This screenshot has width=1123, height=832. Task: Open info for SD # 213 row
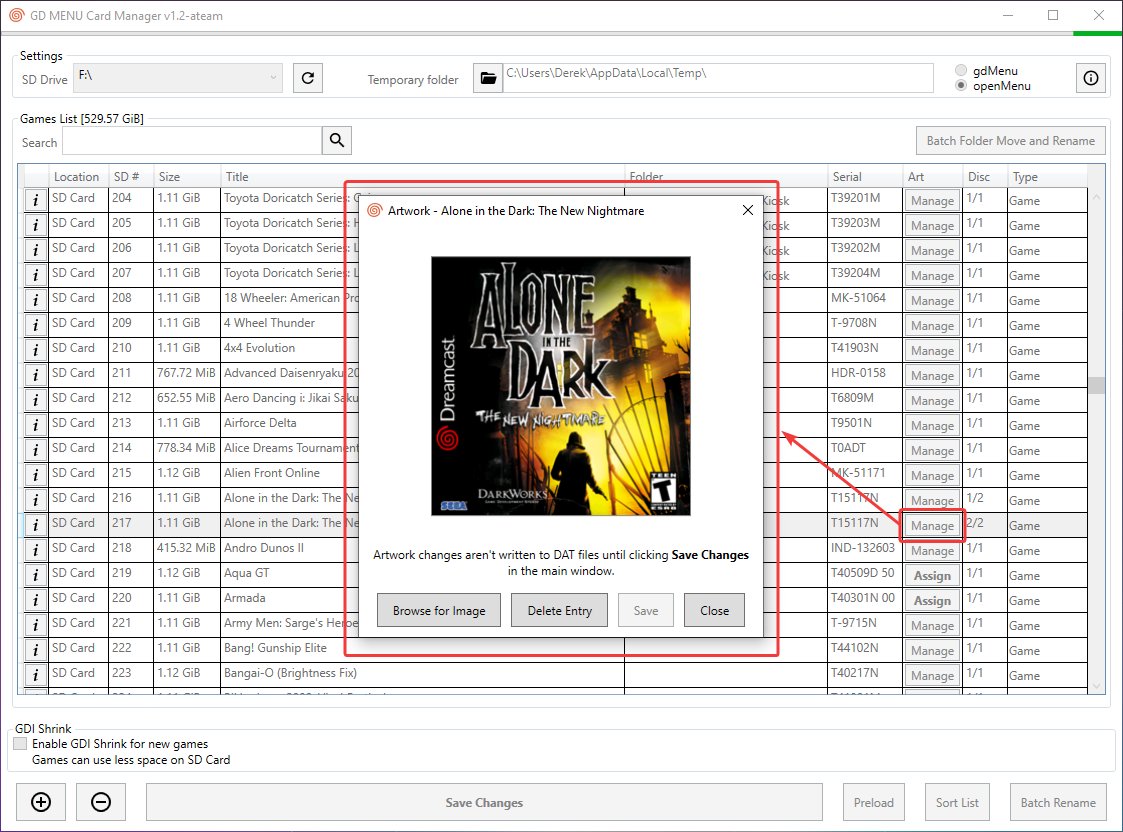[x=36, y=425]
